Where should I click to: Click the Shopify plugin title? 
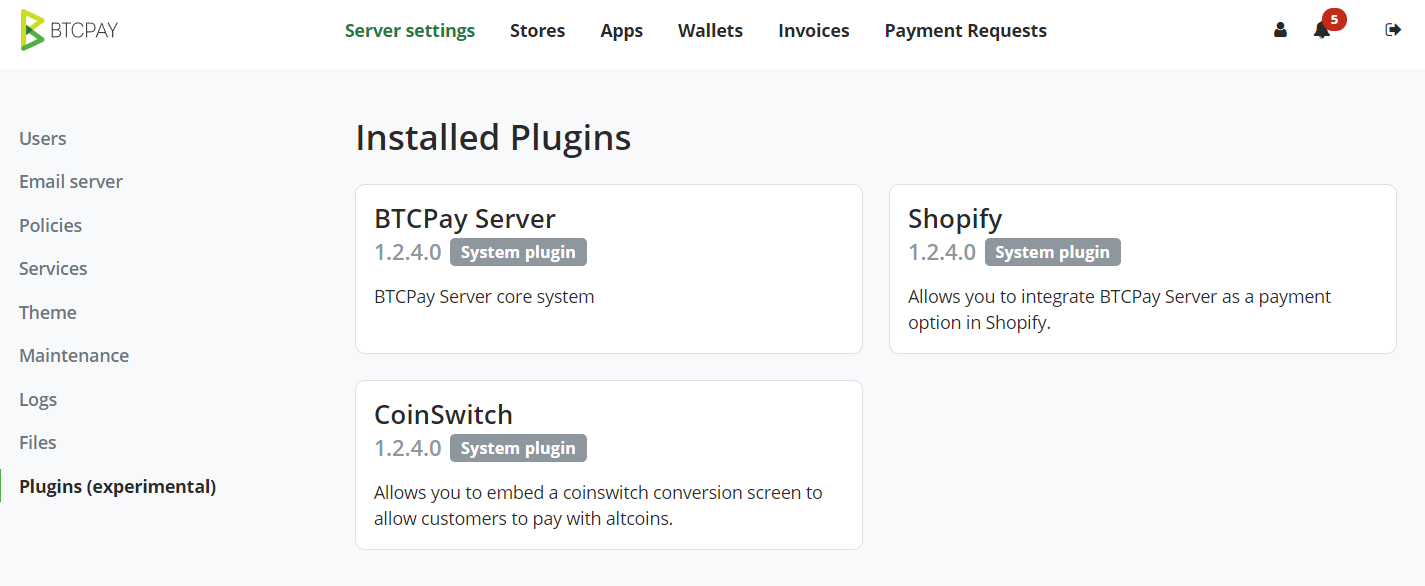955,218
